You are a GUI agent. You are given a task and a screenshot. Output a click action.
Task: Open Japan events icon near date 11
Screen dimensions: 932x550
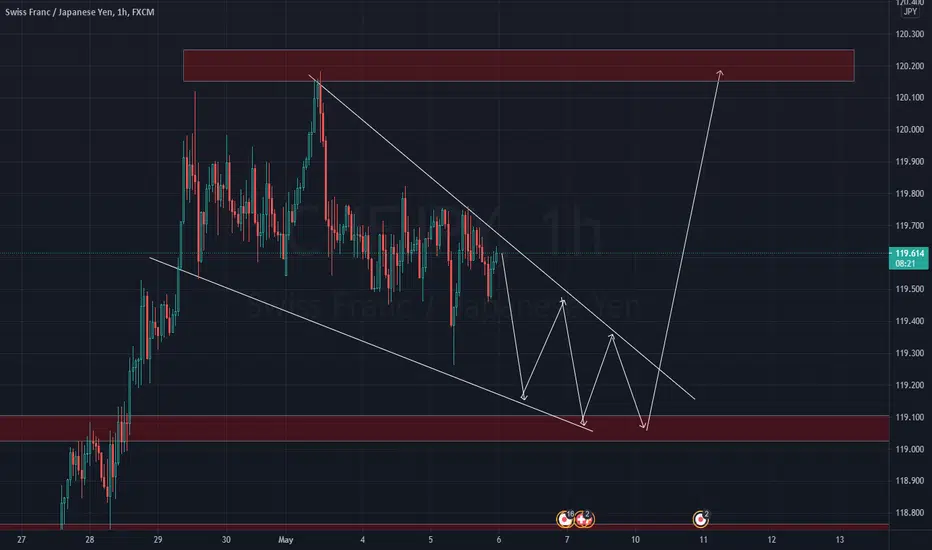click(701, 520)
